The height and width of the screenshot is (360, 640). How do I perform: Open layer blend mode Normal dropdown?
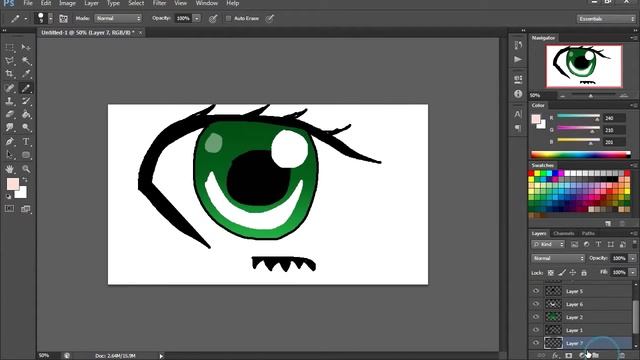(558, 258)
